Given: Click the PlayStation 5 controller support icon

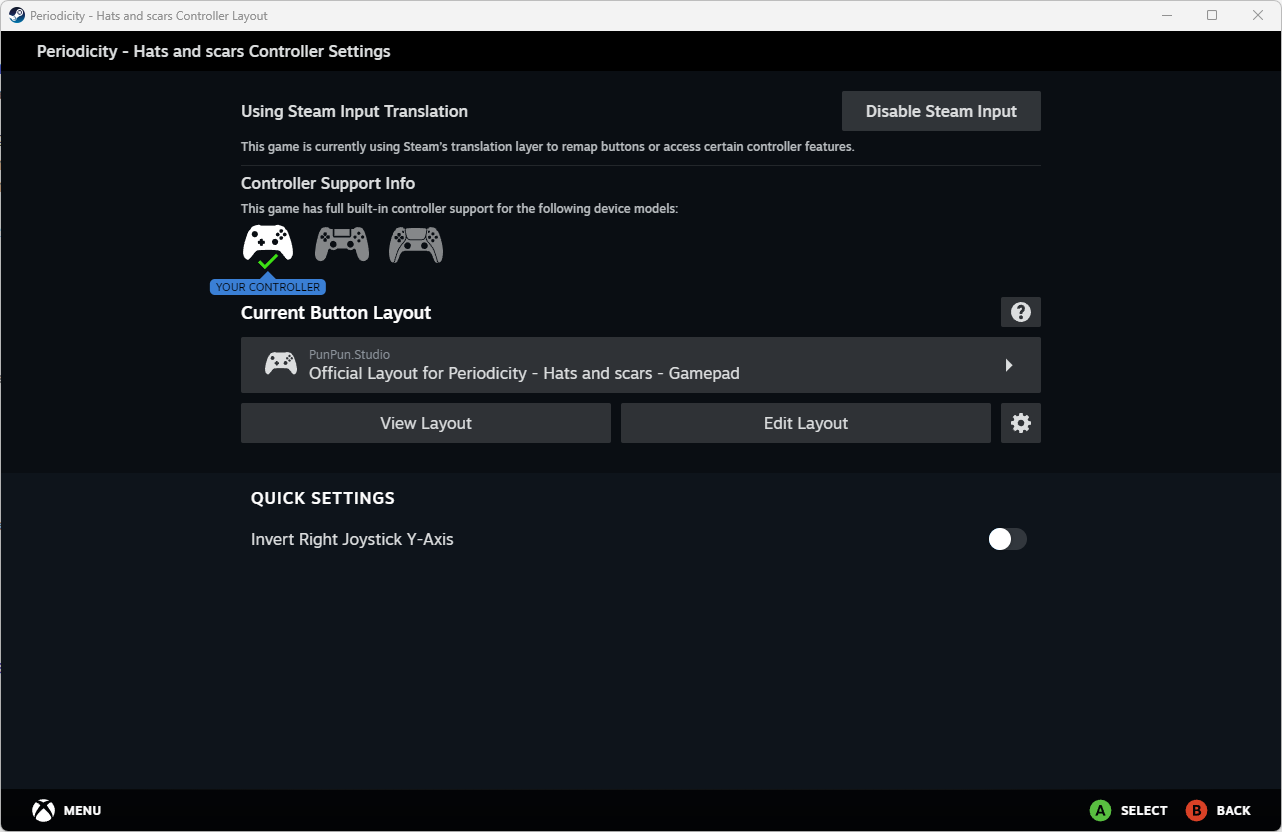Looking at the screenshot, I should pyautogui.click(x=416, y=244).
